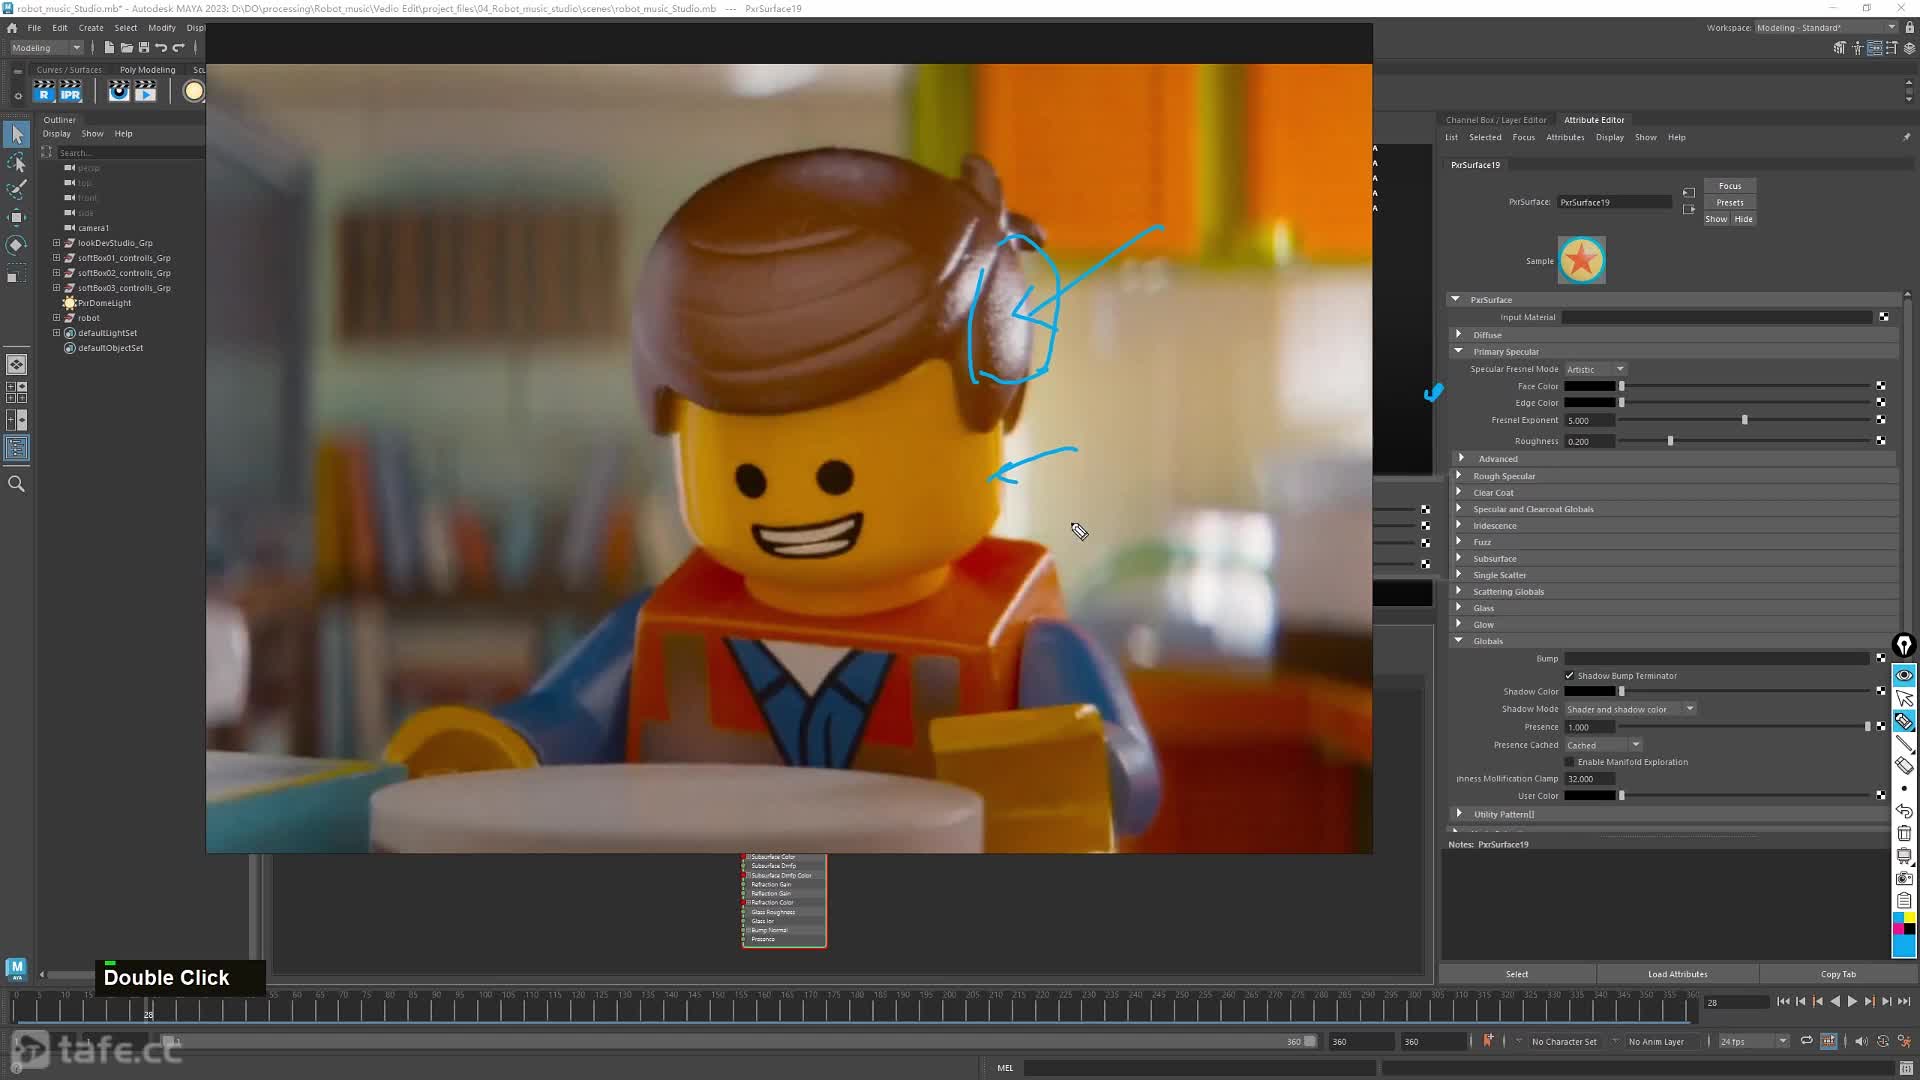
Task: Click the yellow light sphere shelf icon
Action: (194, 92)
